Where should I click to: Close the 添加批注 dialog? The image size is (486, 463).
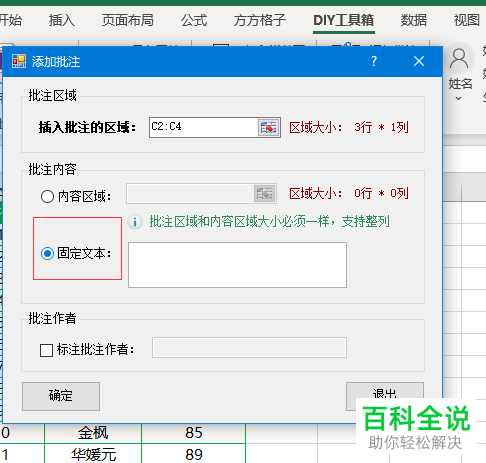(x=419, y=61)
